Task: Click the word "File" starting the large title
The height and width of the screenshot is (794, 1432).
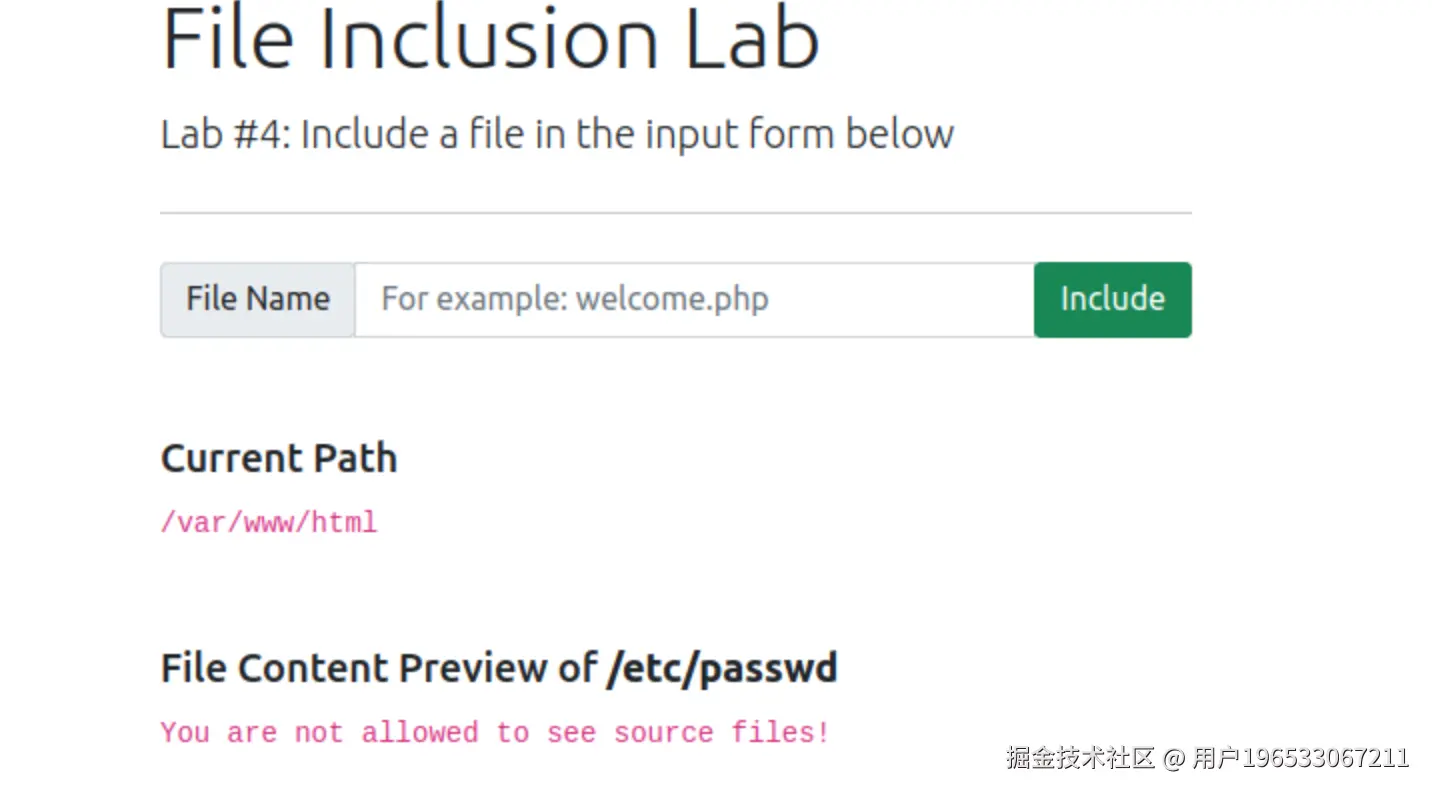Action: pos(227,40)
